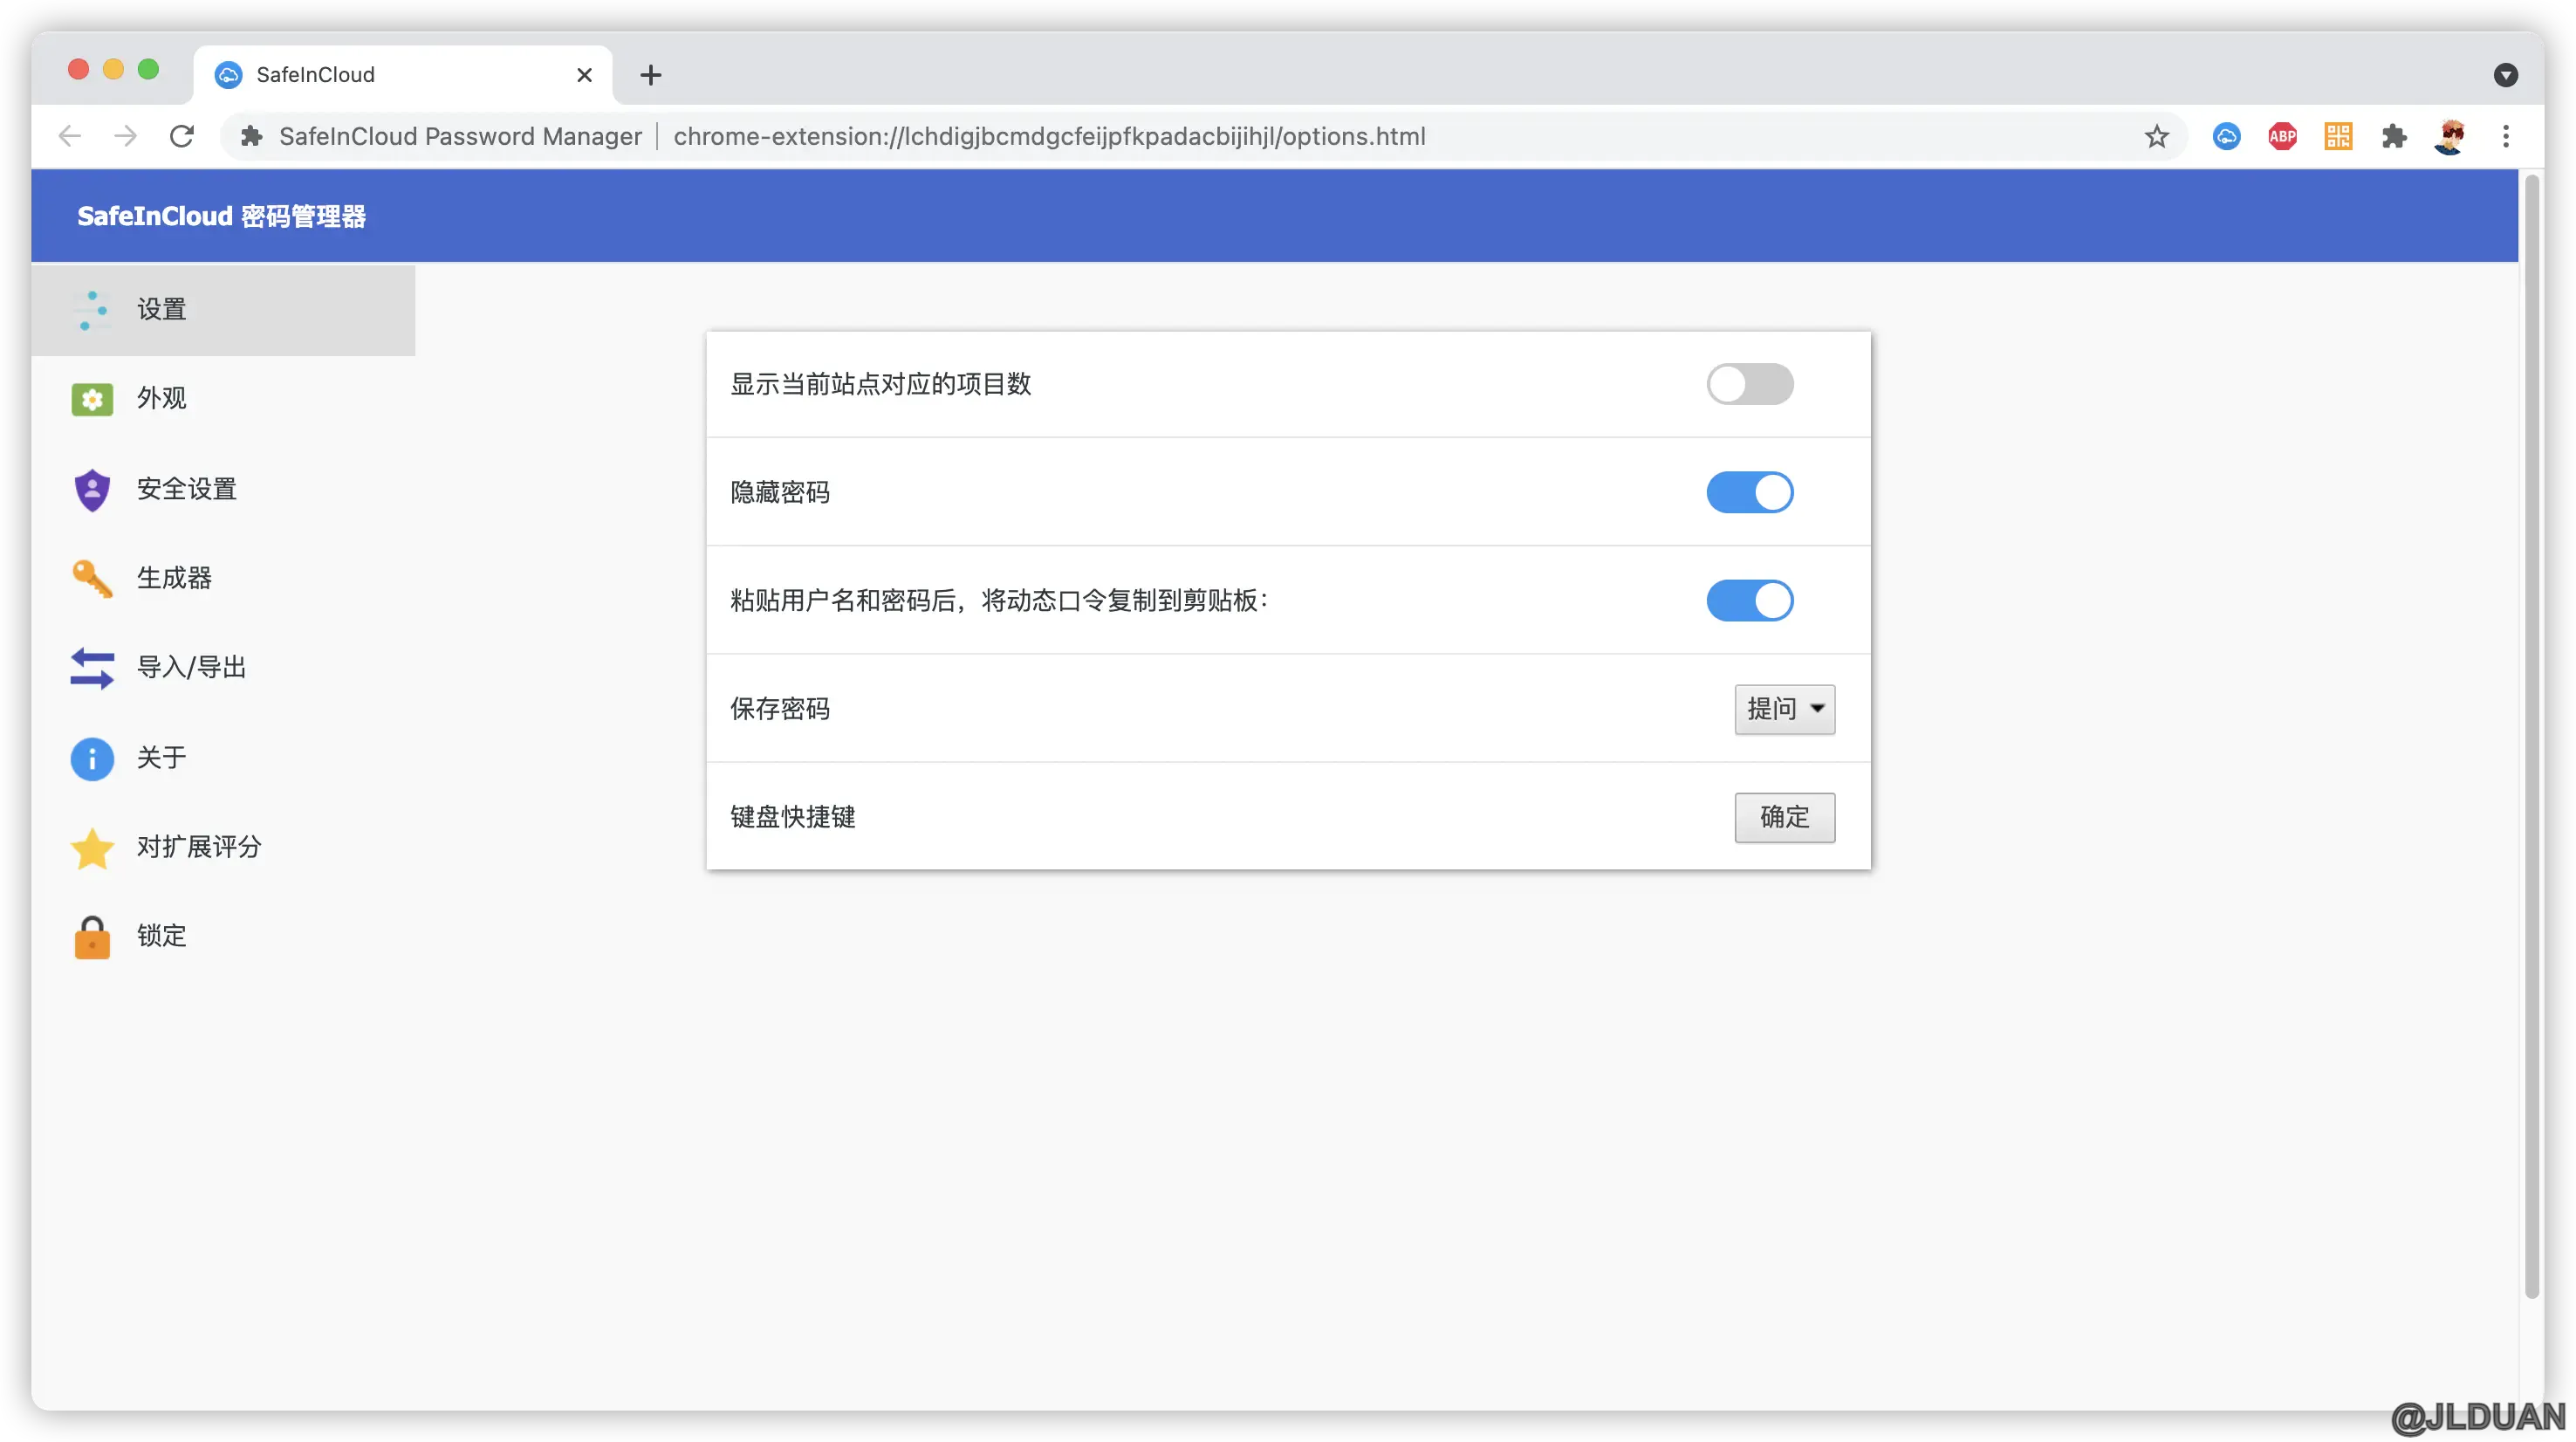Bookmark this page with the star

pos(2156,136)
